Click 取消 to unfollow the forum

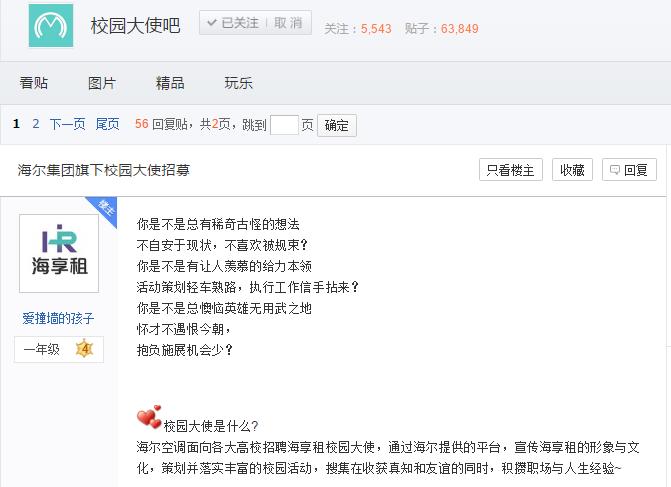click(x=288, y=23)
